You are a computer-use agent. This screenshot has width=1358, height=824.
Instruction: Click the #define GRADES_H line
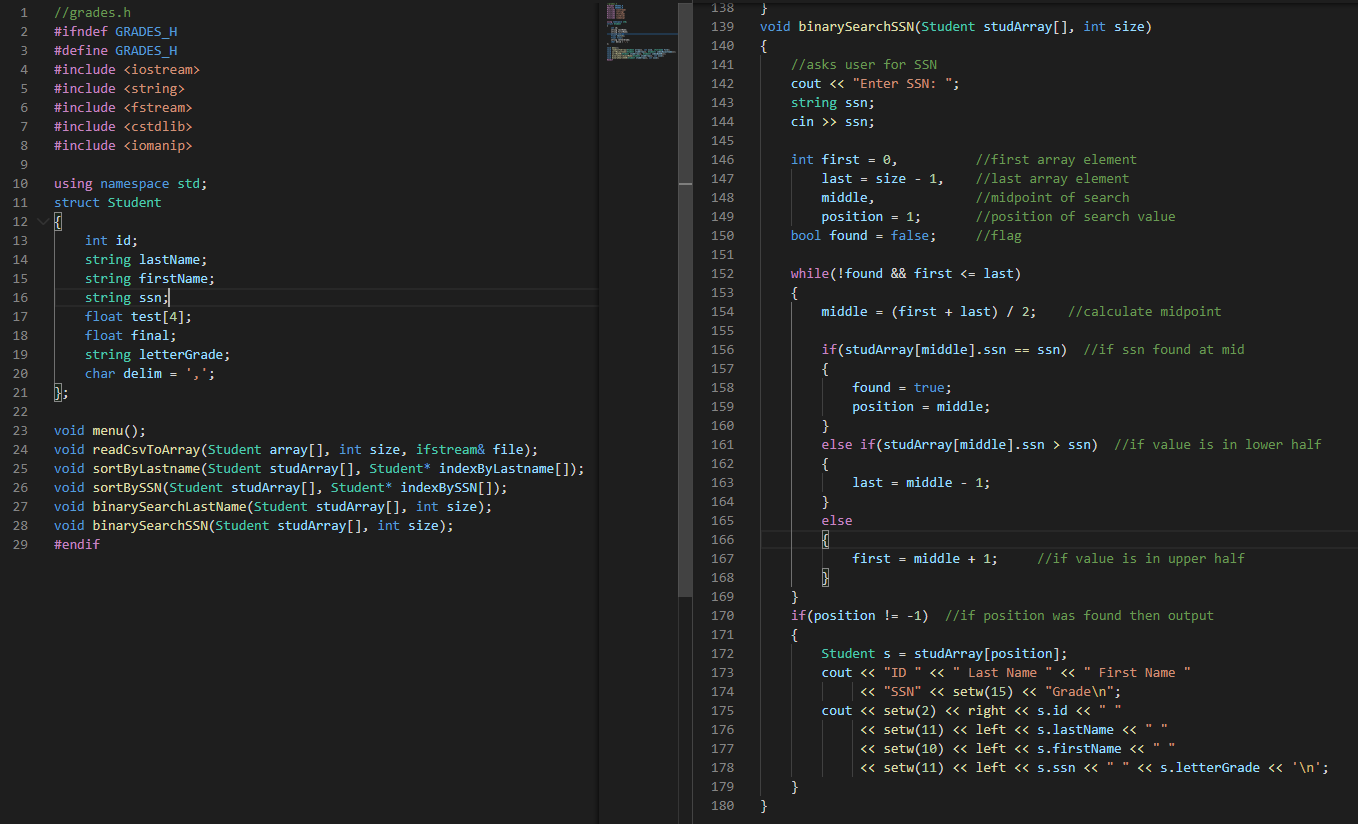[x=116, y=50]
